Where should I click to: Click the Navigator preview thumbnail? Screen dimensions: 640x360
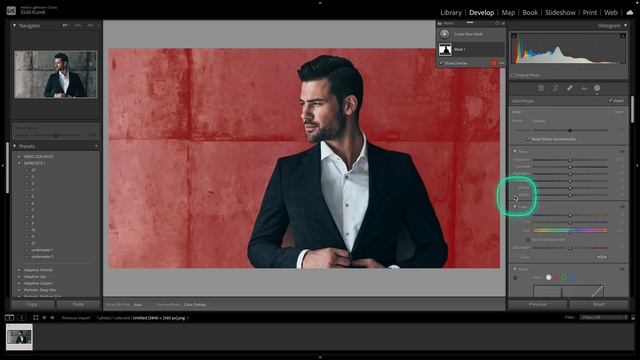(x=56, y=74)
